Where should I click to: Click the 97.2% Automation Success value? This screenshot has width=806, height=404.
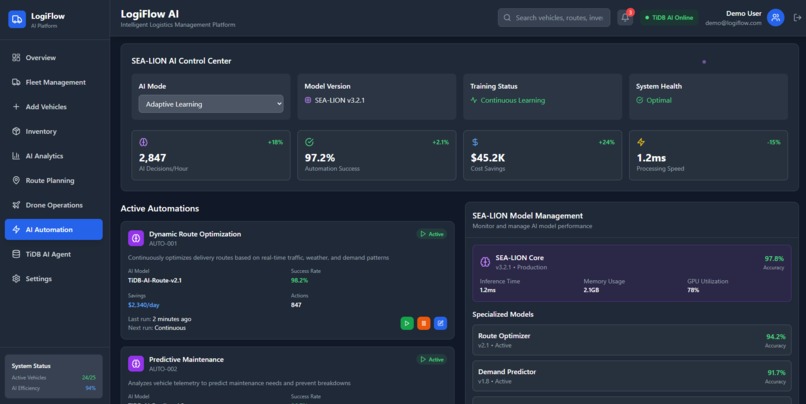tap(320, 158)
